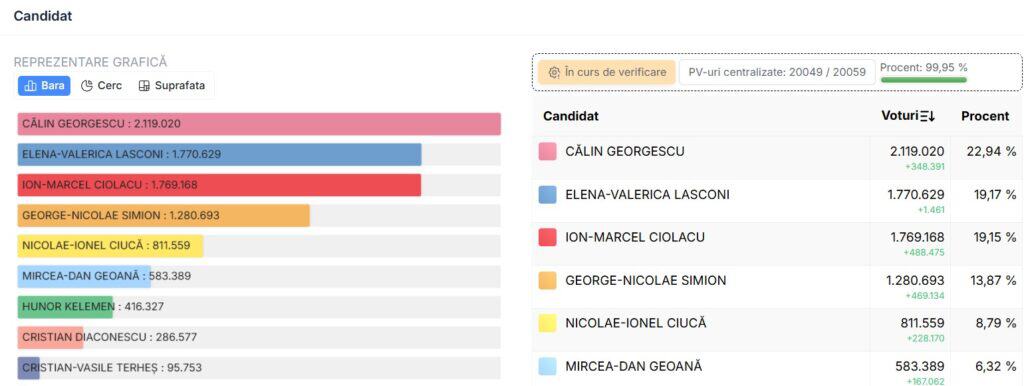Click the În curs de verificare badge
This screenshot has width=1024, height=386.
point(607,72)
